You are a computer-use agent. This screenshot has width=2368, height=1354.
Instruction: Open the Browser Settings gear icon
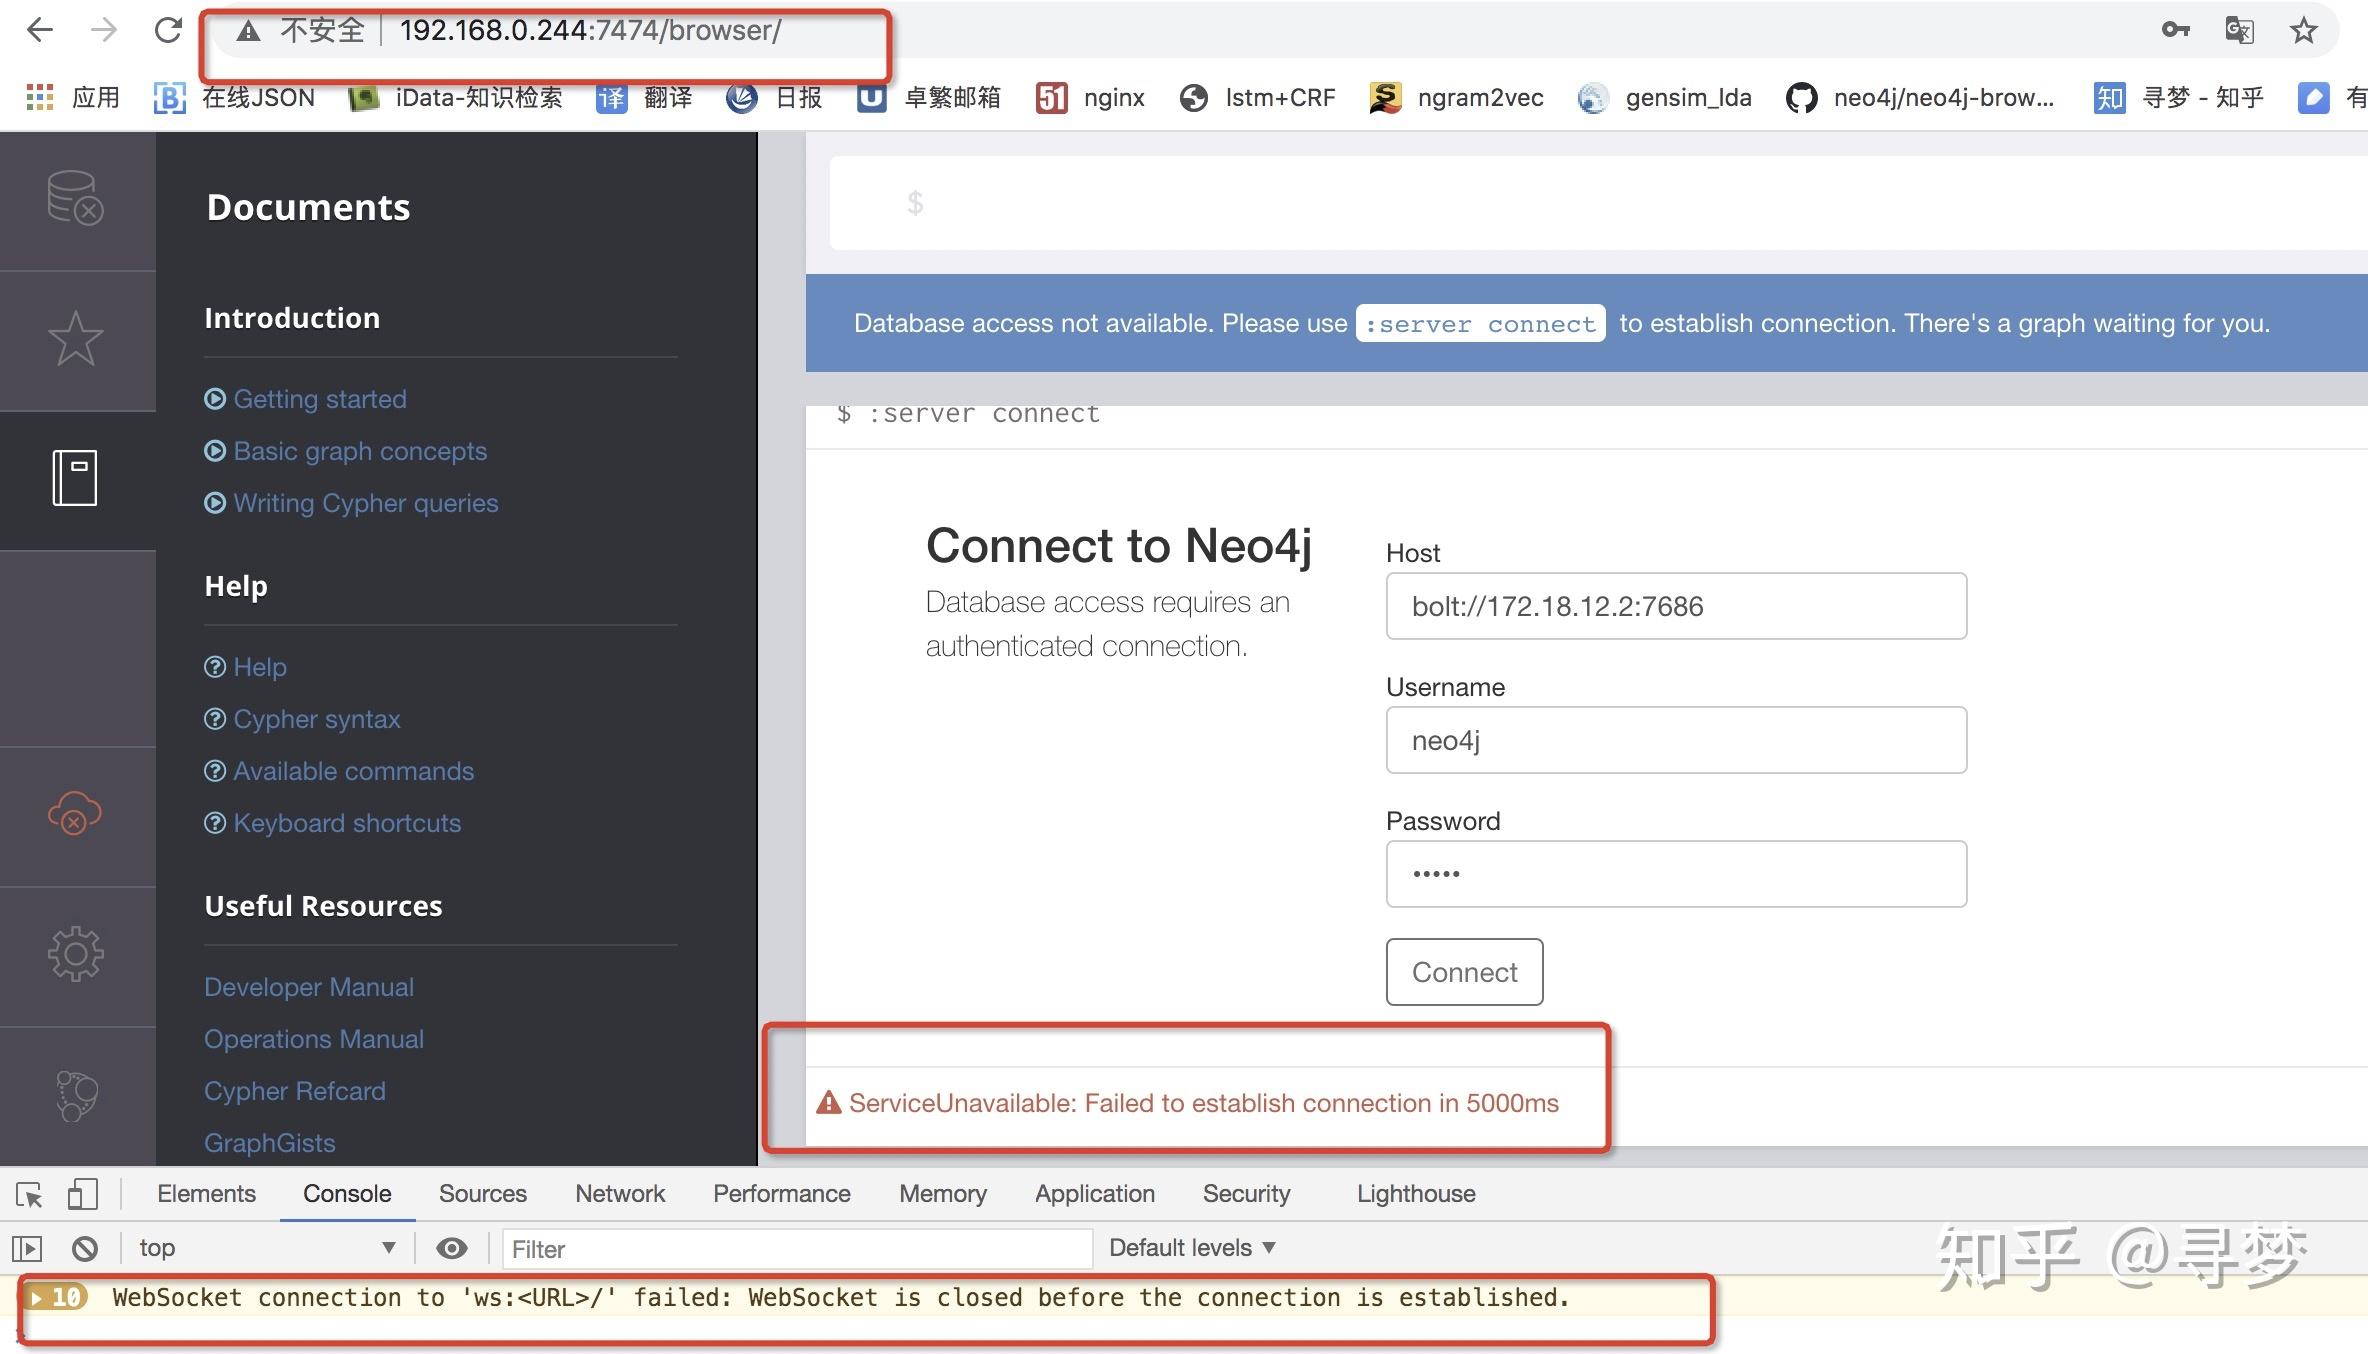76,953
